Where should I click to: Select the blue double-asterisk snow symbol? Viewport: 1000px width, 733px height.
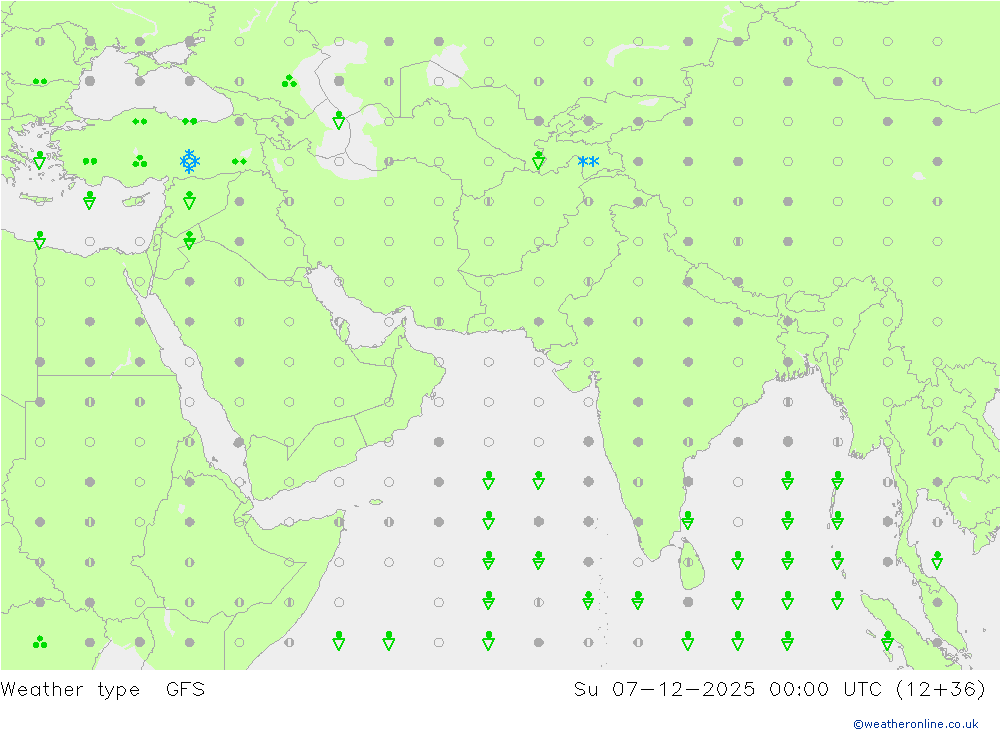tap(588, 161)
